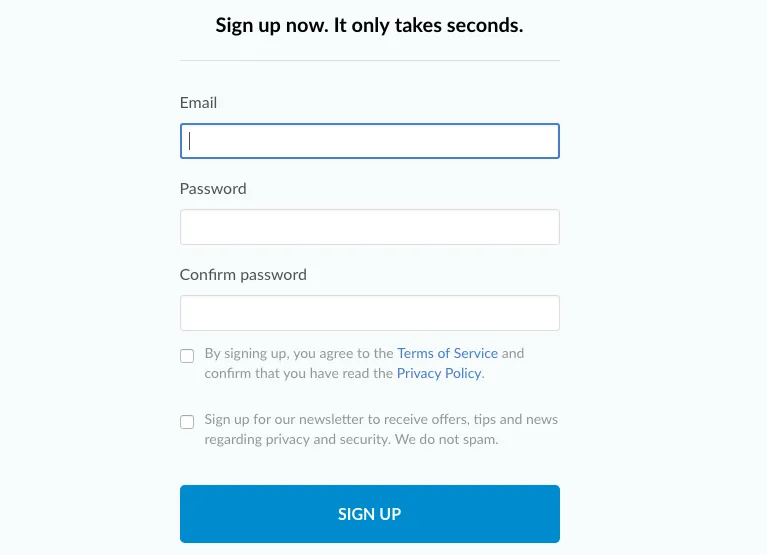767x555 pixels.
Task: Click the 'We do not spam.' sentence
Action: [x=446, y=439]
